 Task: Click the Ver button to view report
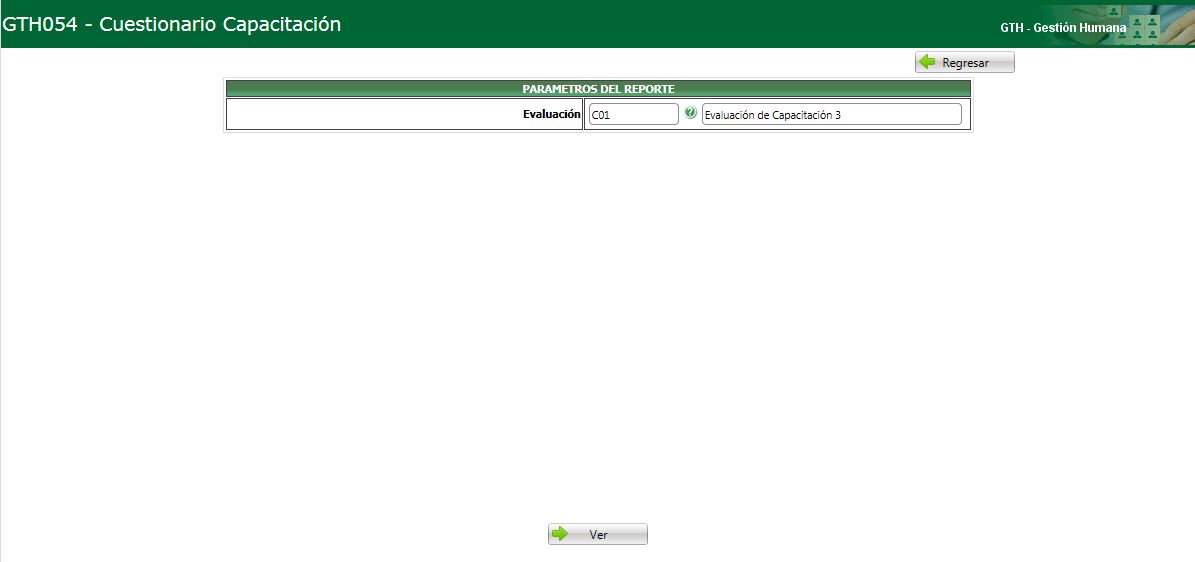pos(598,535)
